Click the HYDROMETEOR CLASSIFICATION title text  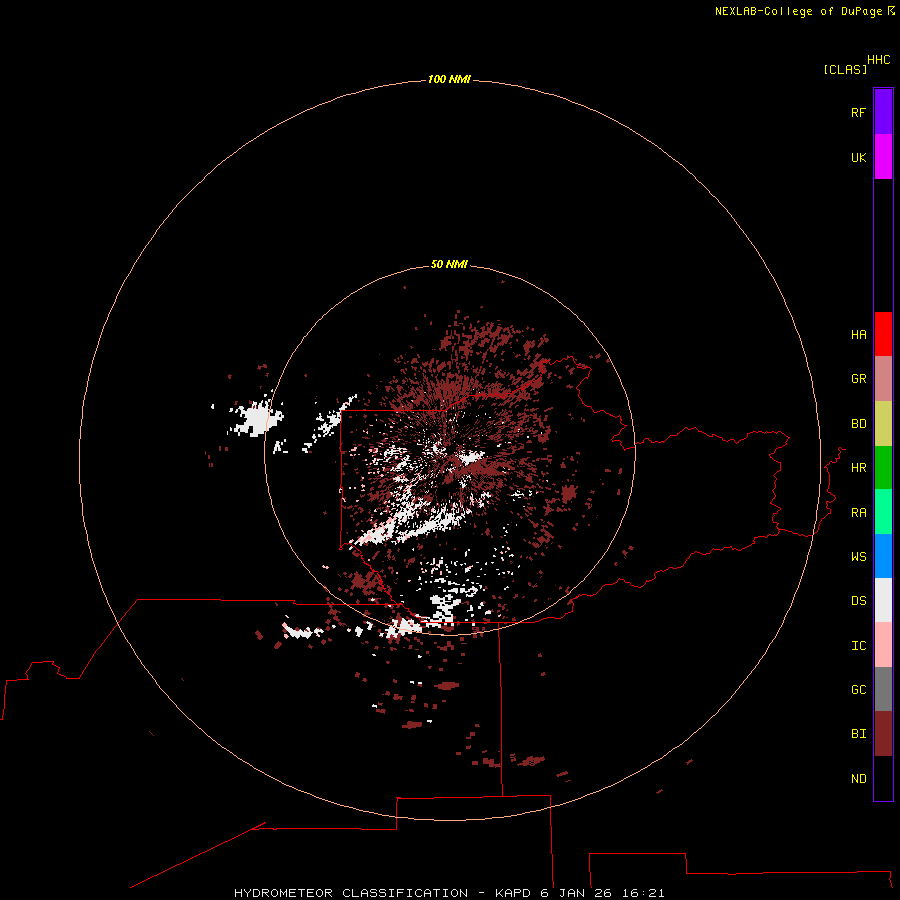point(351,893)
